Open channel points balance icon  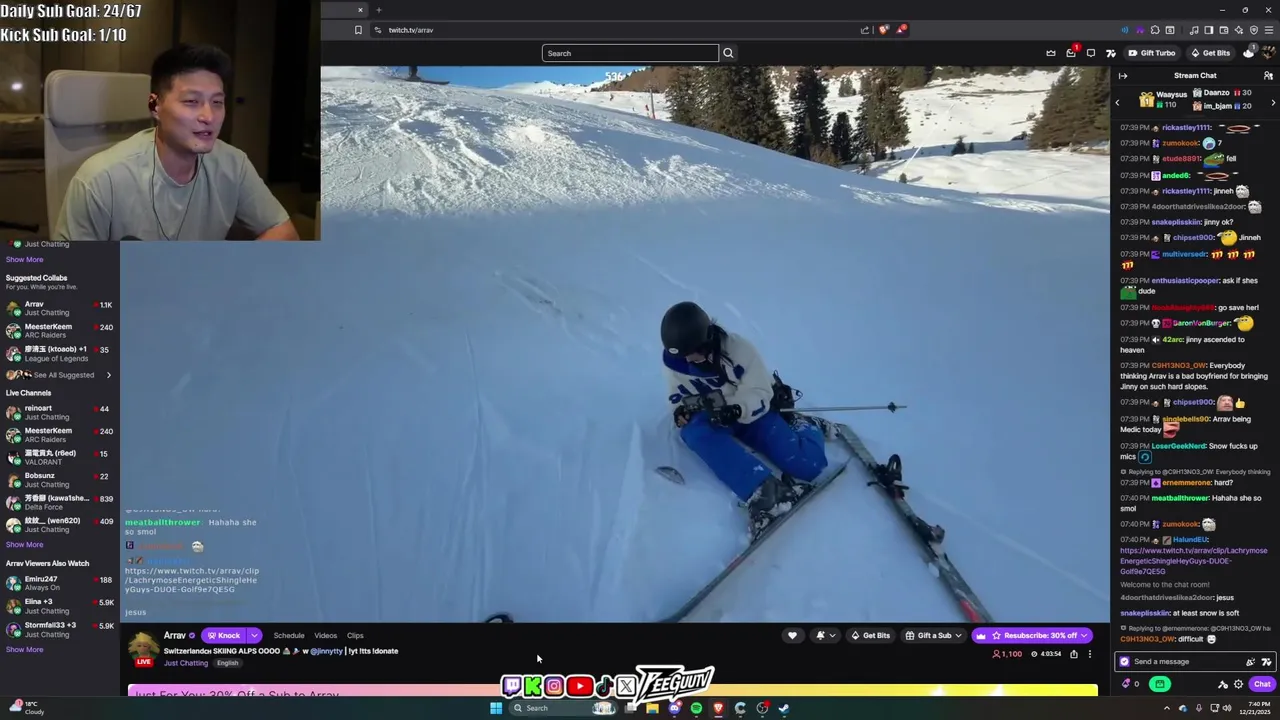(x=1130, y=684)
